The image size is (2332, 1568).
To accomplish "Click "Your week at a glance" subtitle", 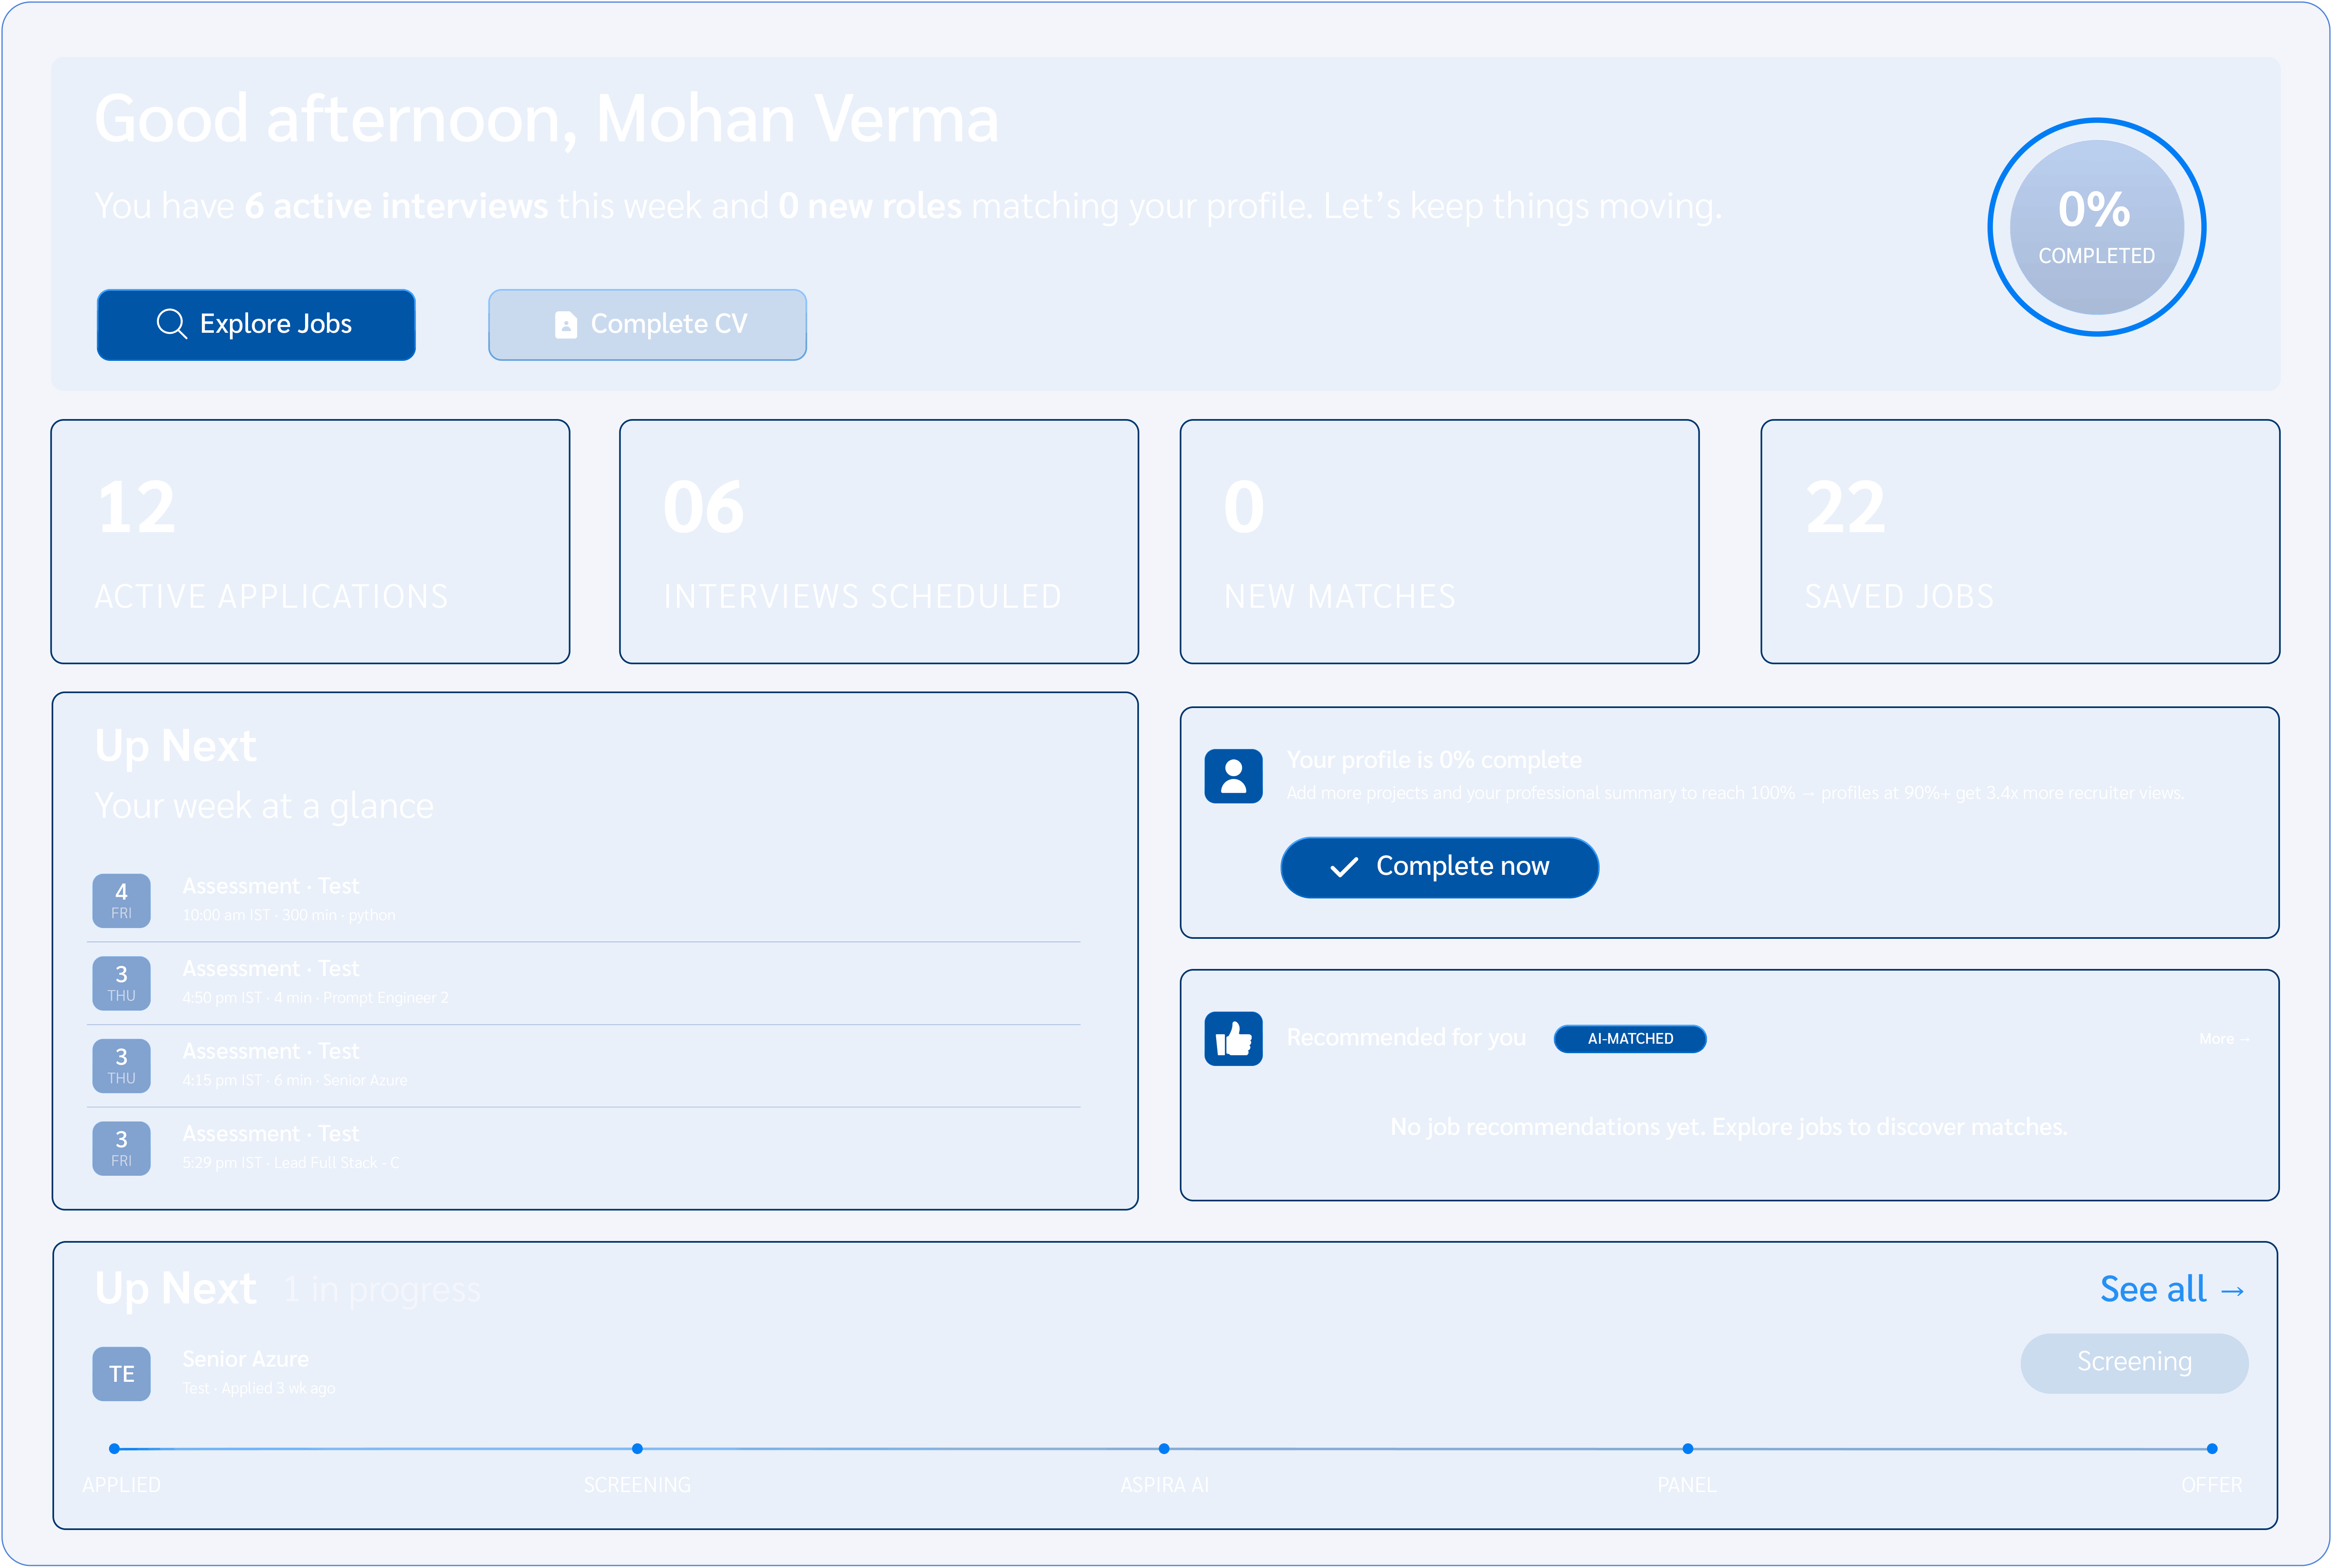I will pos(264,806).
